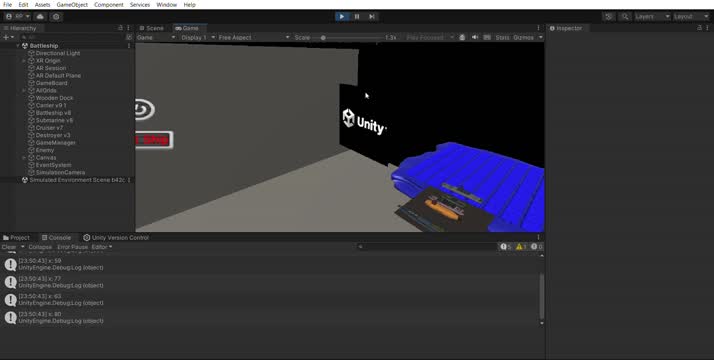Click the Stats button in Game view
The height and width of the screenshot is (360, 714).
pos(502,37)
